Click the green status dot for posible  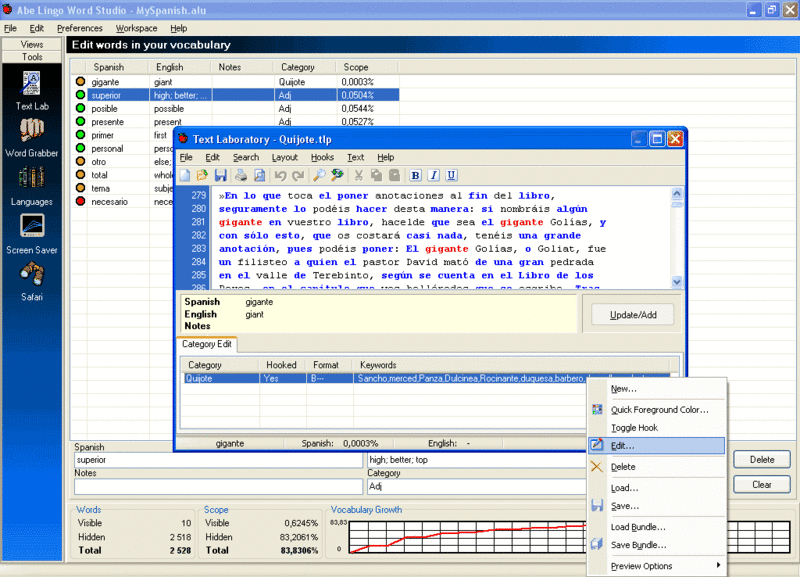pyautogui.click(x=80, y=108)
